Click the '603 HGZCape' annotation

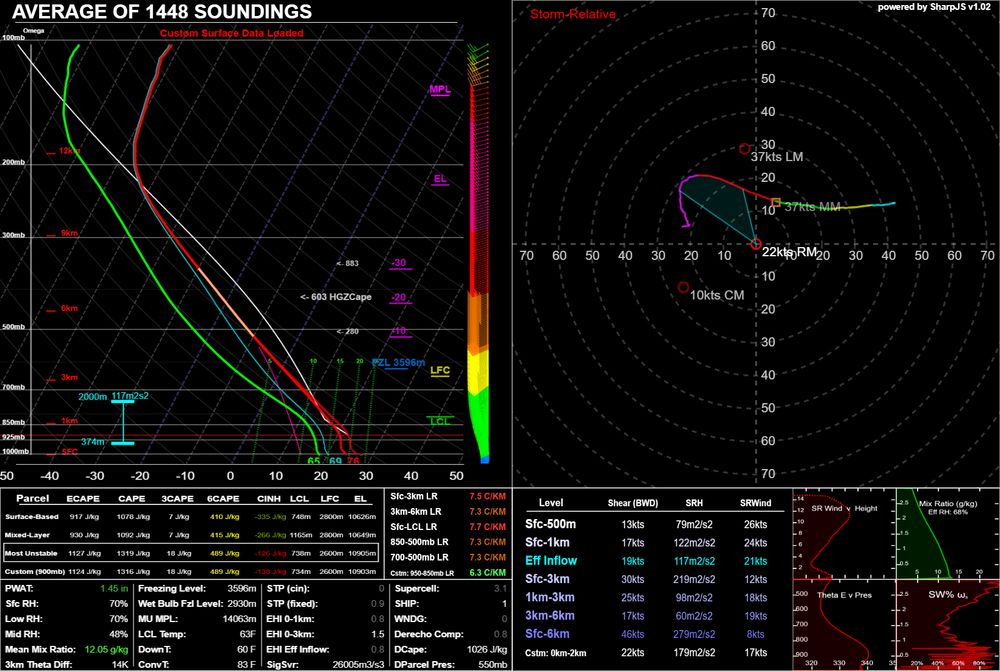336,297
